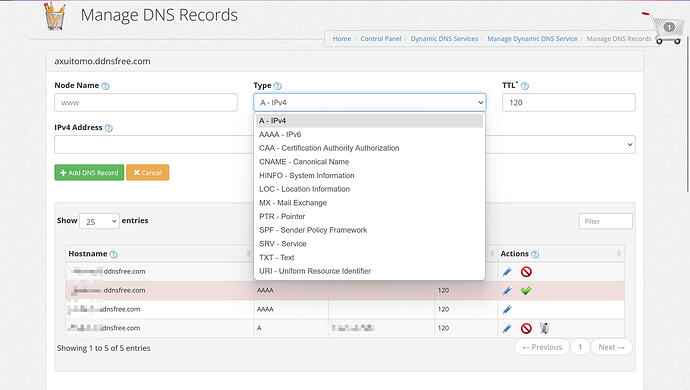The image size is (690, 390).
Task: Open the Hostname column help icon
Action: coord(114,254)
